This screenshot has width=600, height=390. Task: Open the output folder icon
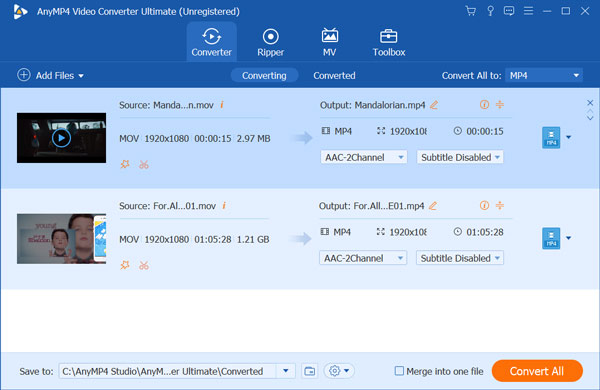(x=309, y=371)
